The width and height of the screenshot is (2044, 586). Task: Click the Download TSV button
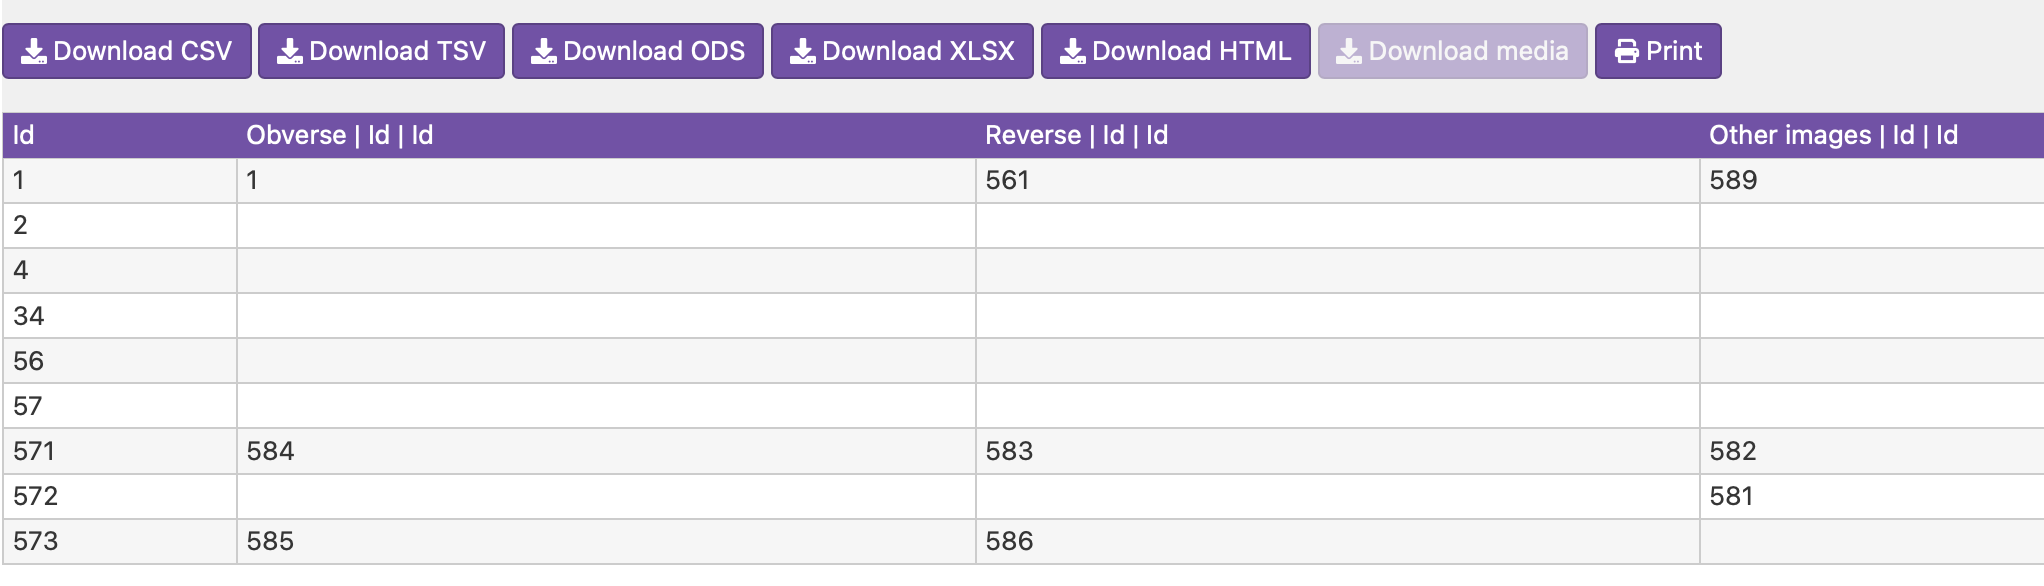(x=381, y=51)
